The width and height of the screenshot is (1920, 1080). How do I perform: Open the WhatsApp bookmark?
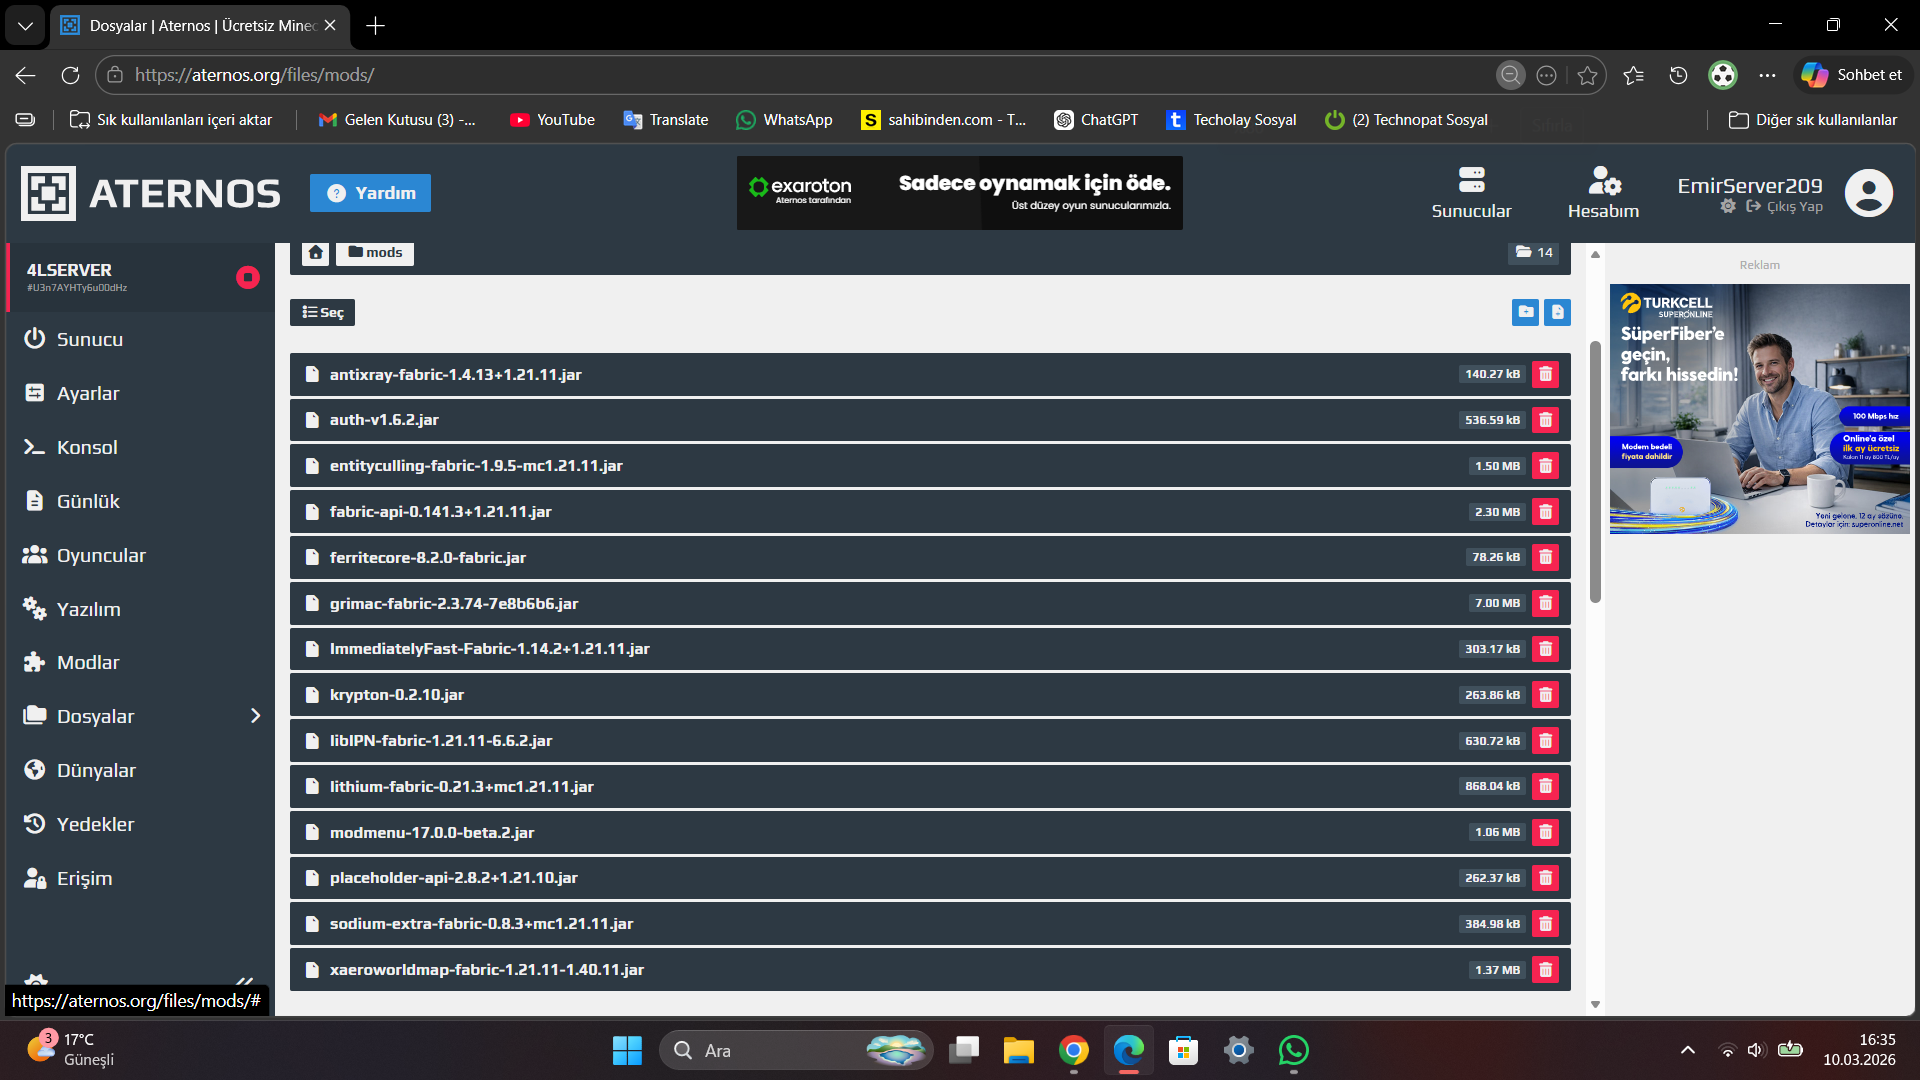(784, 120)
